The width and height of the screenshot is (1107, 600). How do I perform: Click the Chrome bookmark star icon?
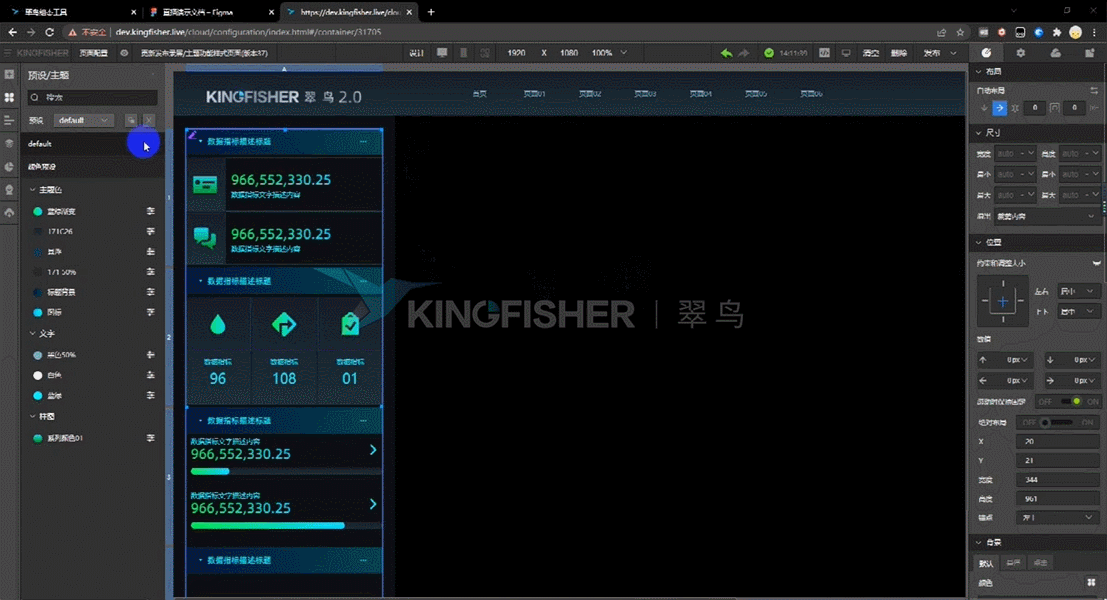(960, 32)
